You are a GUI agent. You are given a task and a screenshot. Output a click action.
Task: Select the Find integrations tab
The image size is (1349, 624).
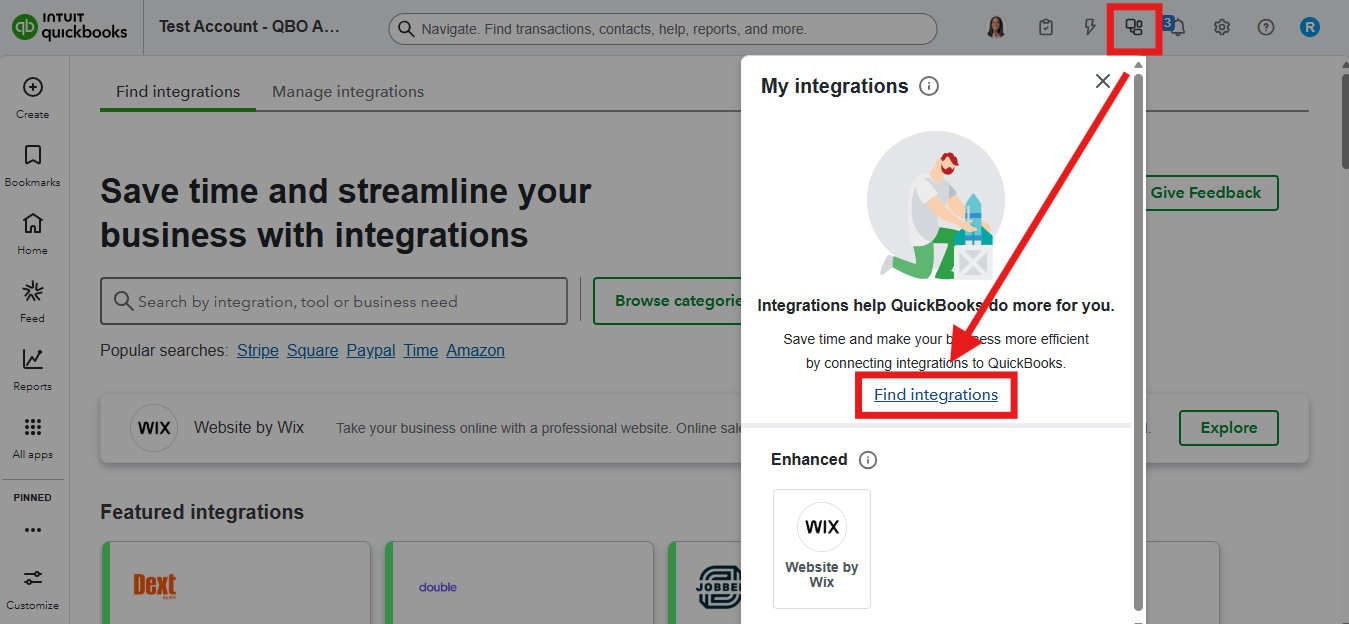coord(178,92)
